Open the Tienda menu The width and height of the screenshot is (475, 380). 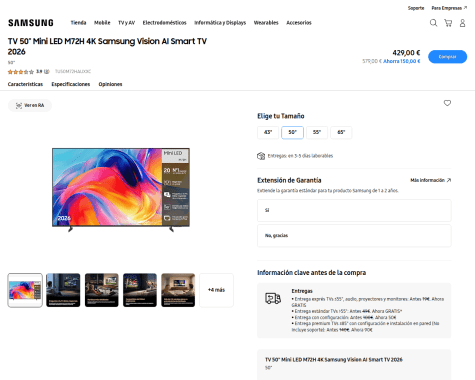point(78,23)
